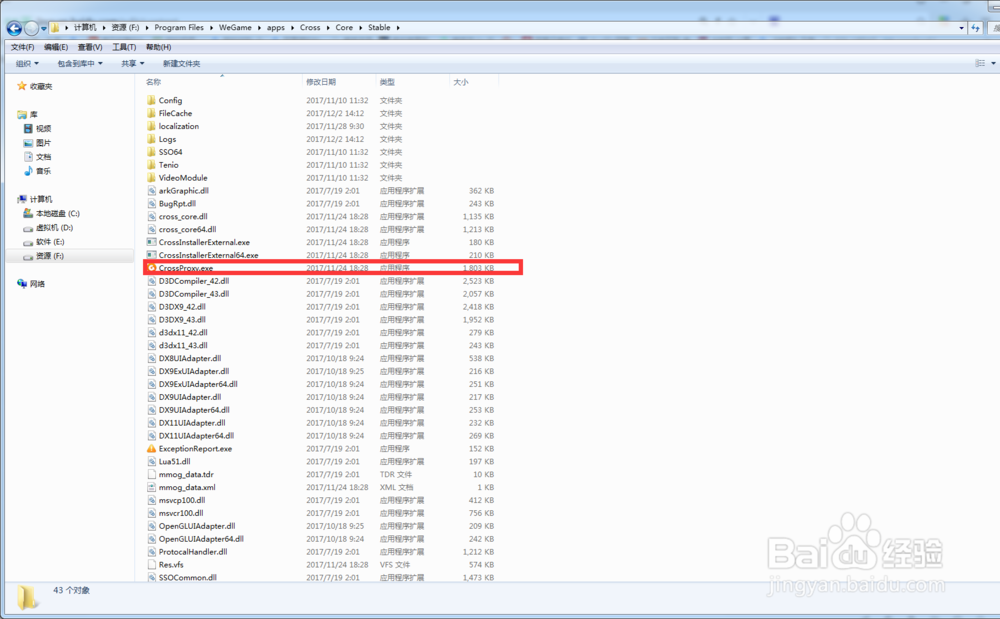
Task: Expand the 共享 dropdown
Action: pyautogui.click(x=133, y=64)
